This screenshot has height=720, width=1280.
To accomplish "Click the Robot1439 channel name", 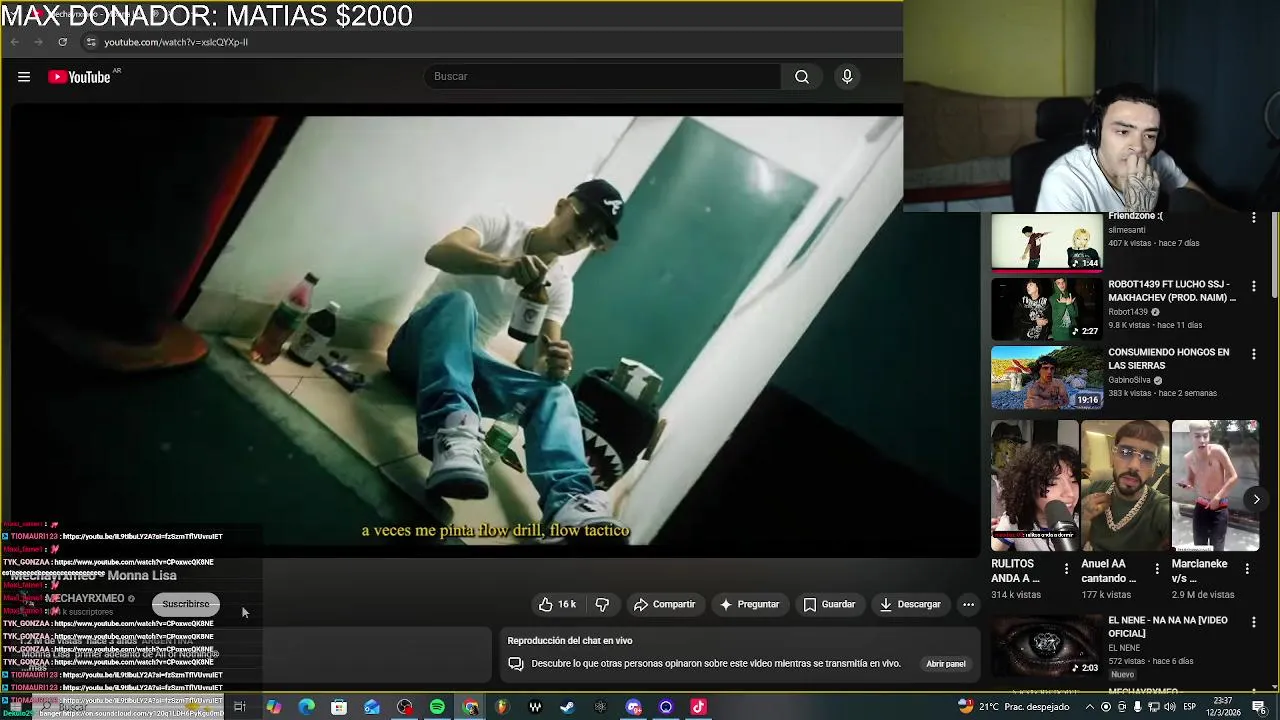I will pos(1128,312).
